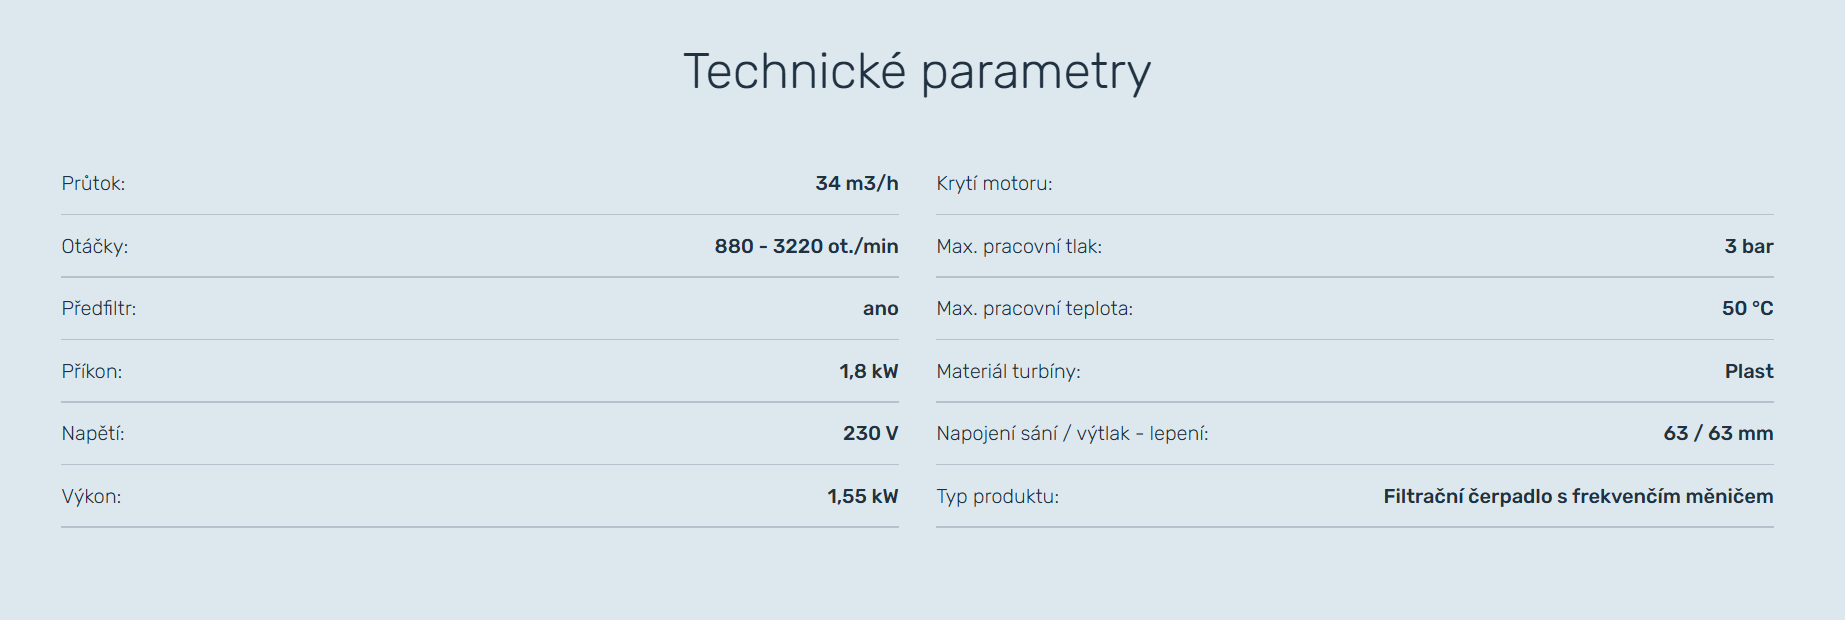The image size is (1845, 620).
Task: Select the 50 °C temperature value
Action: click(x=1747, y=309)
